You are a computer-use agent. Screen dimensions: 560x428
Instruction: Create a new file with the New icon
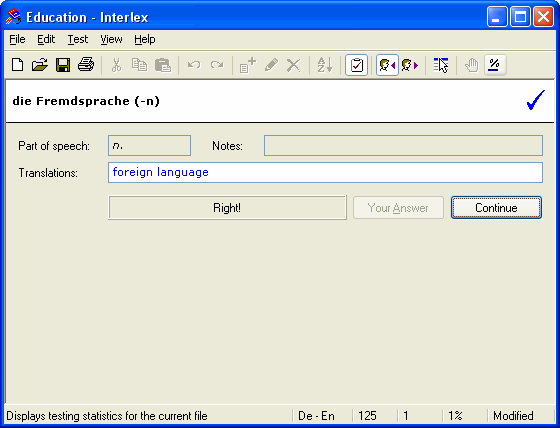18,65
